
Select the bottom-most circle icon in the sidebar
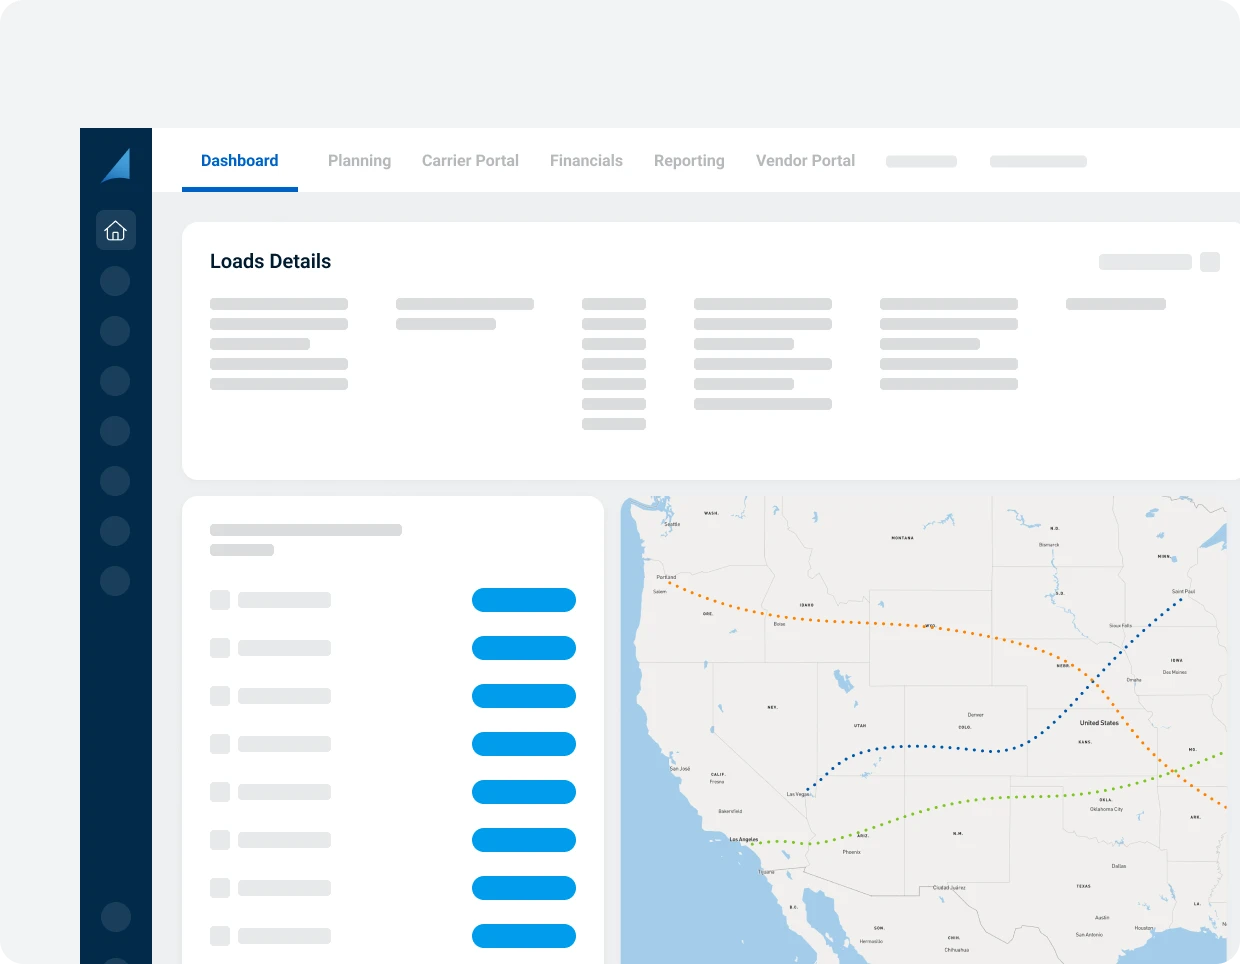coord(116,917)
